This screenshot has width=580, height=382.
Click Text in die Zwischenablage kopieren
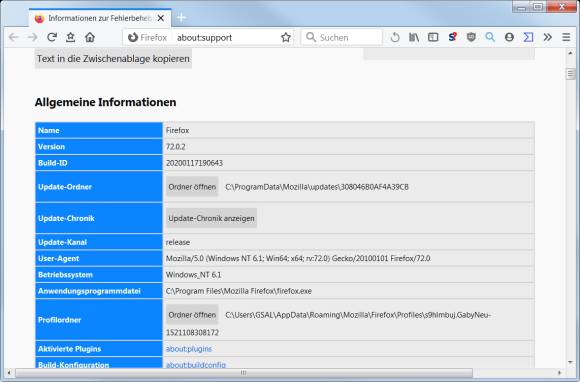pos(113,58)
